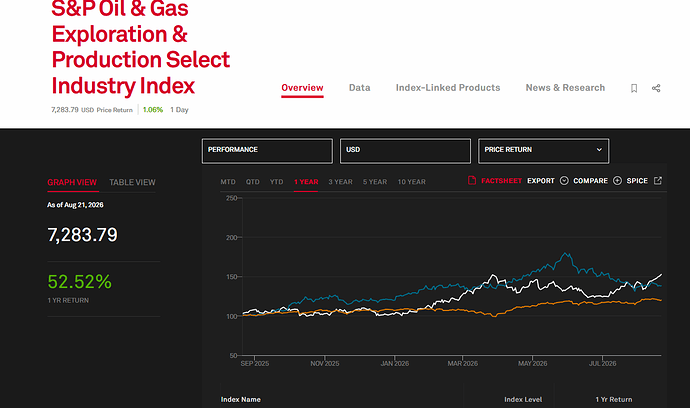Select the QTD time range
Viewport: 690px width, 408px height.
pyautogui.click(x=253, y=182)
